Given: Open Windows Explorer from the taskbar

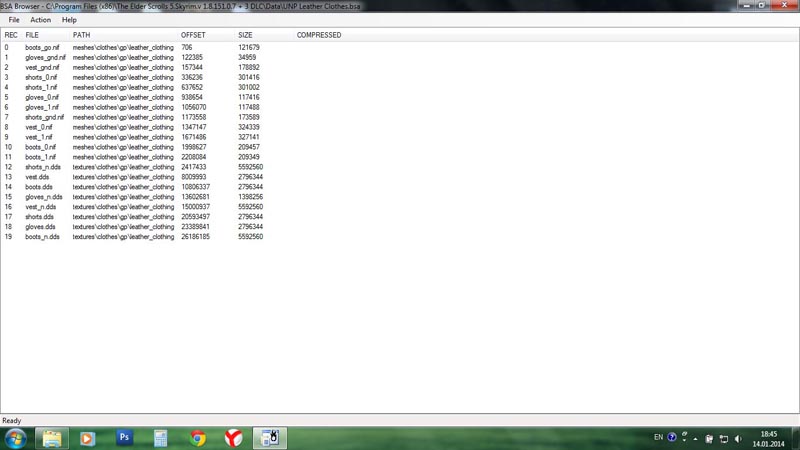Looking at the screenshot, I should [x=52, y=438].
